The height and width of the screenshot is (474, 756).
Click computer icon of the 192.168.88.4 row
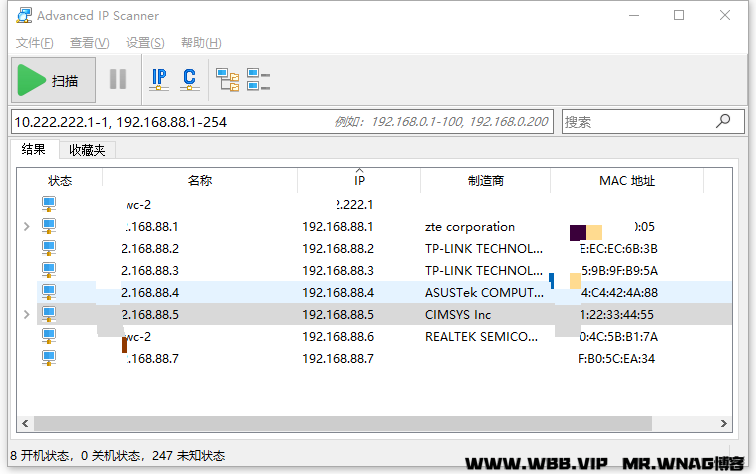point(49,292)
